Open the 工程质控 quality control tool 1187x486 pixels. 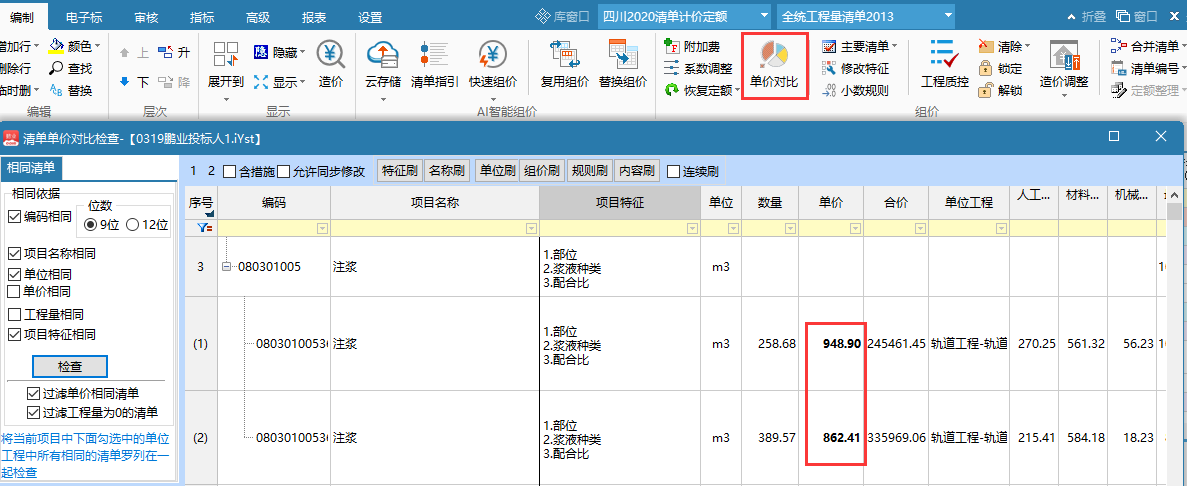944,58
